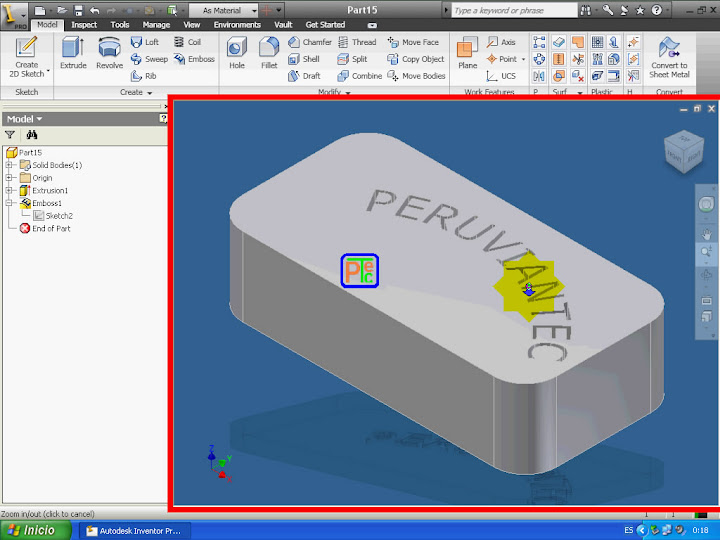The width and height of the screenshot is (720, 540).
Task: Activate the Emboss tool
Action: pyautogui.click(x=194, y=59)
